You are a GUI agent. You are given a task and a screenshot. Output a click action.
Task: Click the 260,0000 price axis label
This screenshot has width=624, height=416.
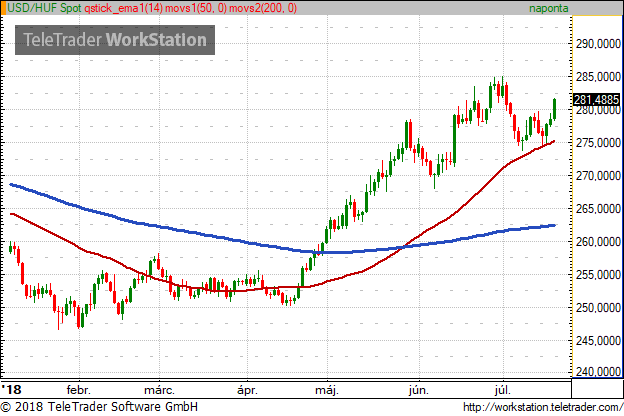[598, 242]
